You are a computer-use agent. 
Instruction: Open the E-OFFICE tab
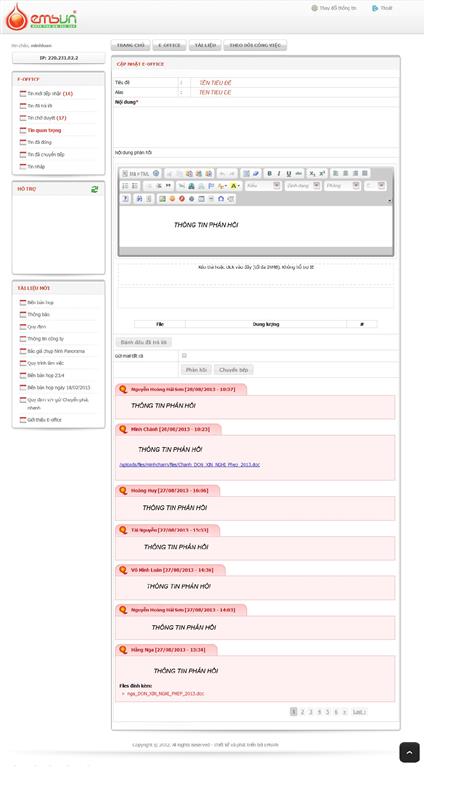click(169, 45)
